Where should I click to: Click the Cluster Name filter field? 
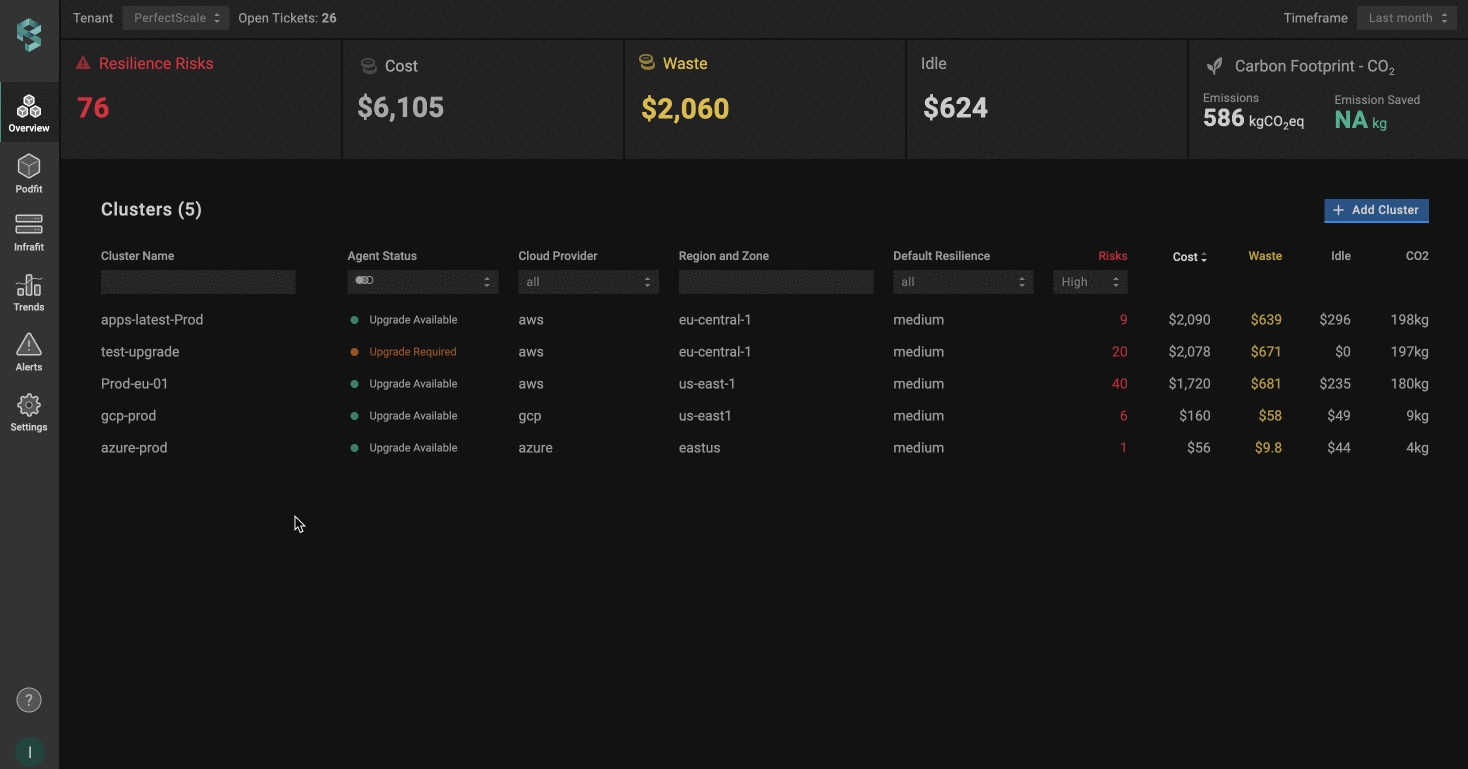[x=198, y=282]
